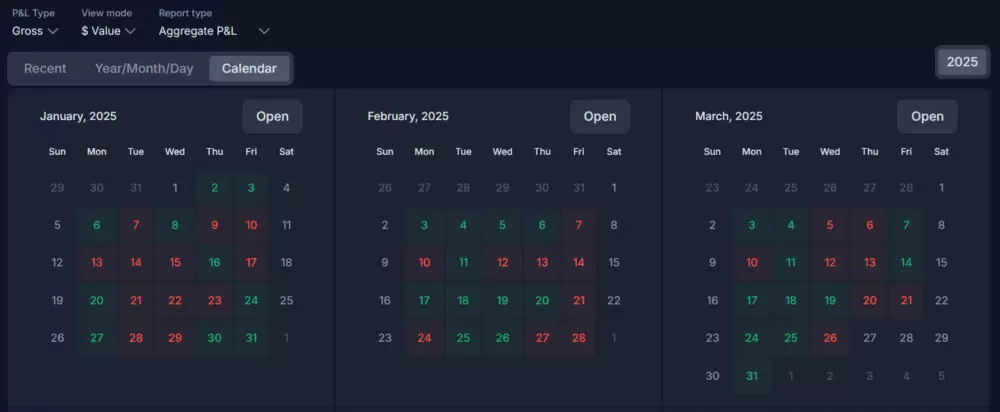
Task: Switch to the Recent tab
Action: coord(45,68)
